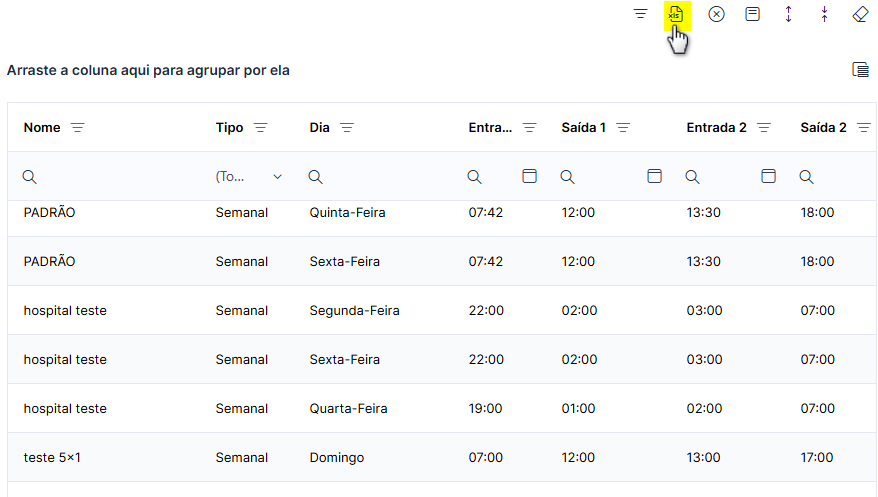Viewport: 878px width, 497px height.
Task: Open the Entrada 2 filter date picker icon
Action: [768, 176]
